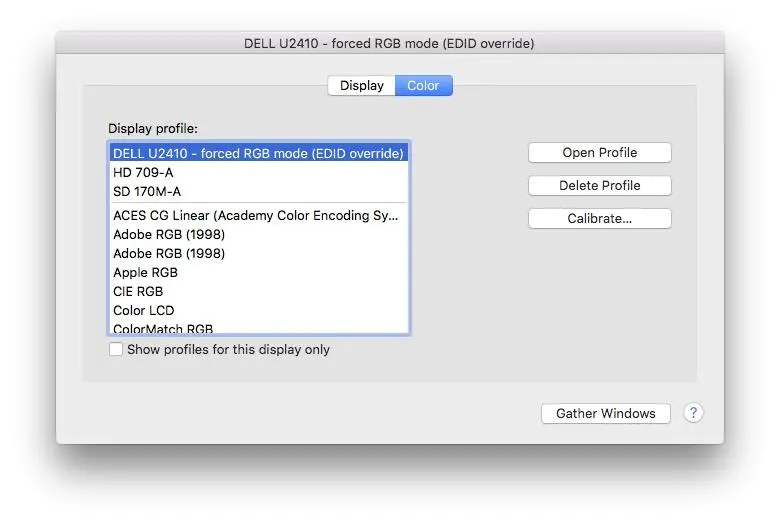
Task: Enable Show profiles for this display only
Action: click(116, 349)
